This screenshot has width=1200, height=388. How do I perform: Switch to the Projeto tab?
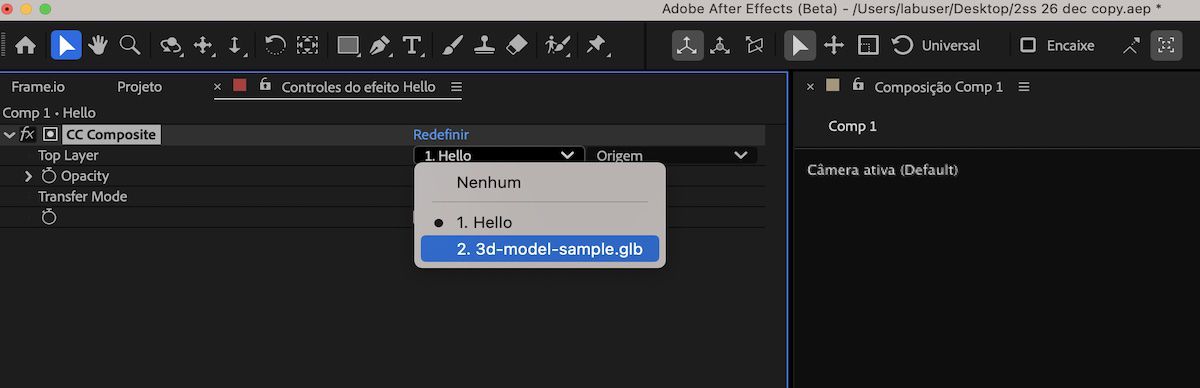pyautogui.click(x=139, y=87)
